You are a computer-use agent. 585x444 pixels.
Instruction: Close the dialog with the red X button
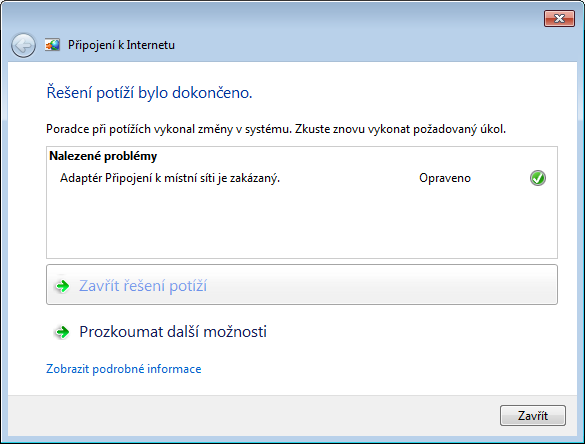point(559,18)
